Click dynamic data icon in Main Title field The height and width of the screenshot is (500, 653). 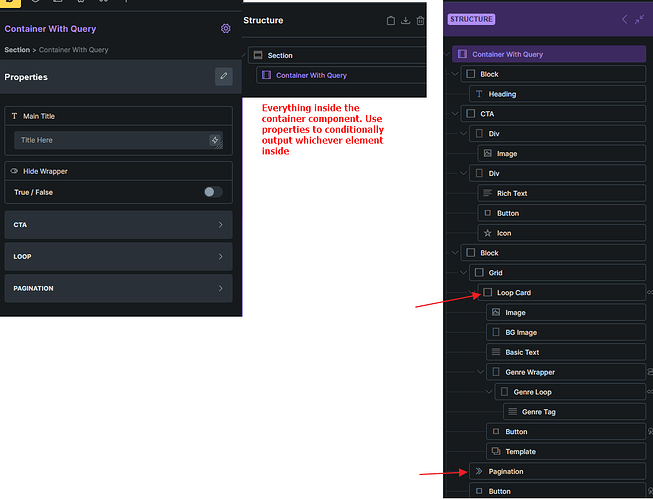pos(215,141)
